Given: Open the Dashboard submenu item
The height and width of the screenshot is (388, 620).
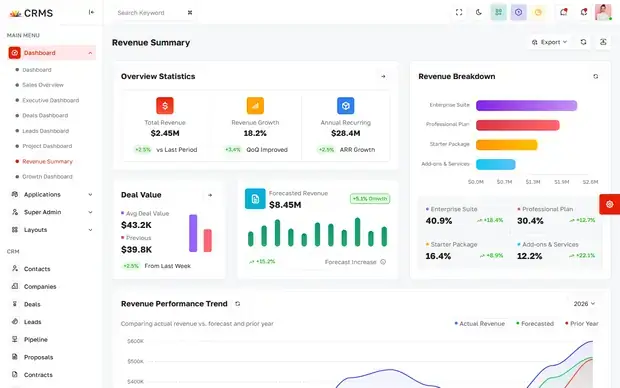Looking at the screenshot, I should pos(37,70).
